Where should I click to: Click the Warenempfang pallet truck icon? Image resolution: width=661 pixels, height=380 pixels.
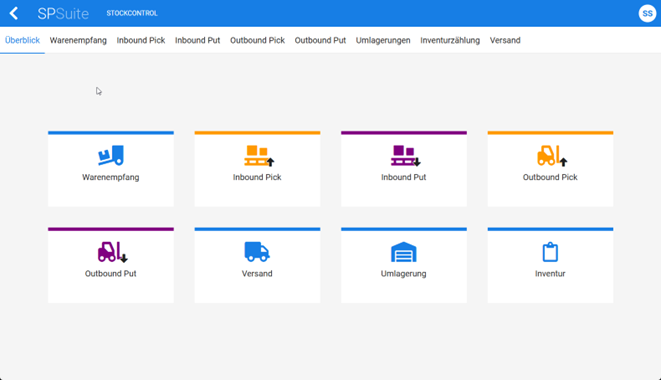pos(111,155)
